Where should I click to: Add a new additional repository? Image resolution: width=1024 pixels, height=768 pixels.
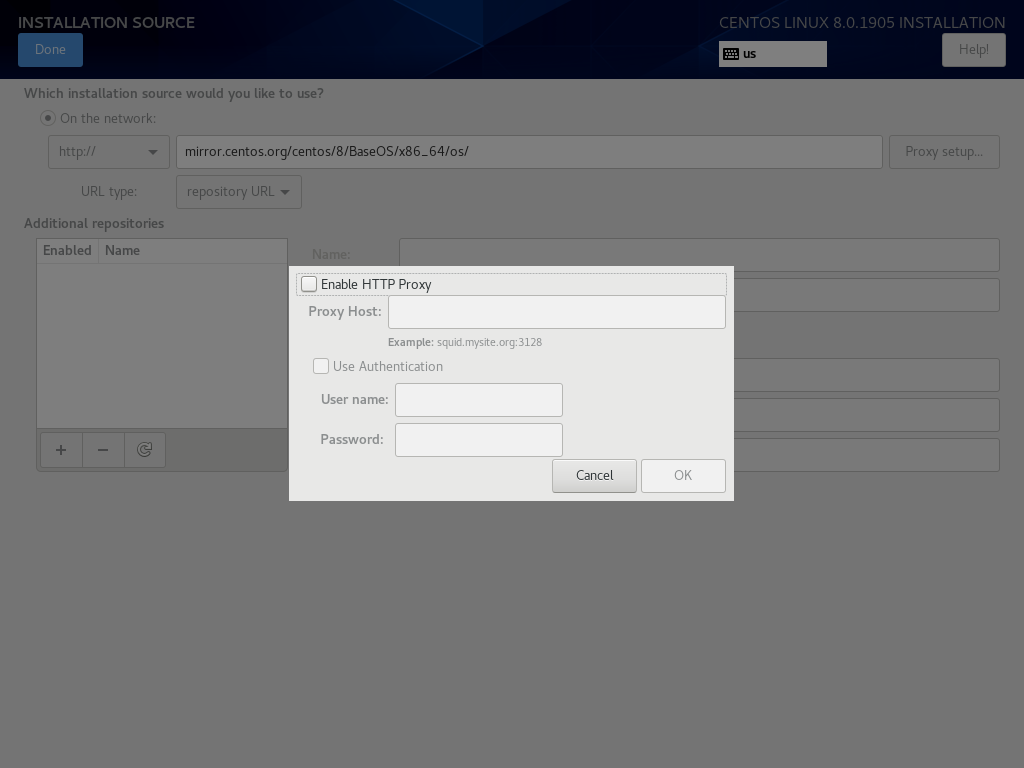click(x=60, y=450)
